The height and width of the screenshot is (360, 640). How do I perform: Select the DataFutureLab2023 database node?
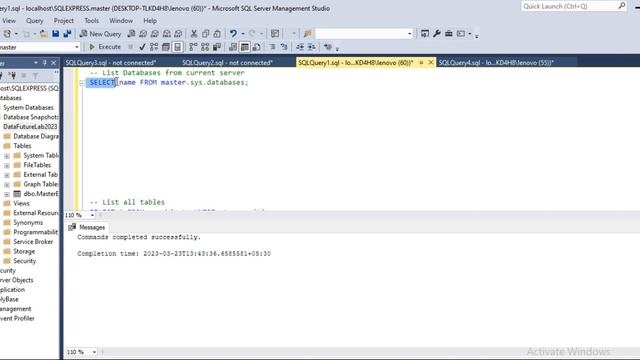[30, 127]
